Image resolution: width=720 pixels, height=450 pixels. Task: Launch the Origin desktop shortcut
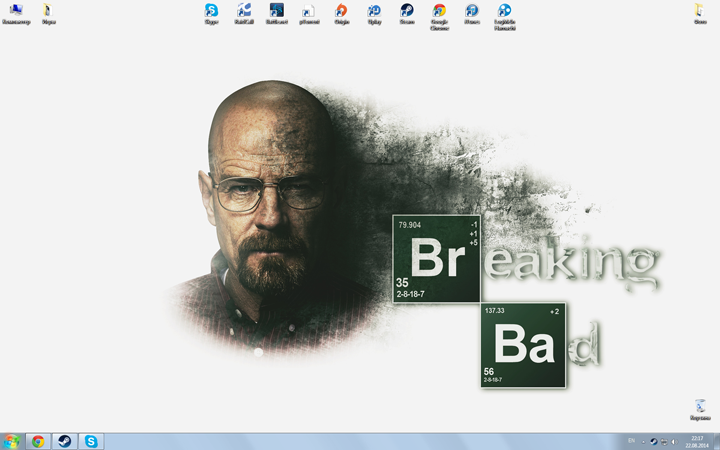[341, 14]
